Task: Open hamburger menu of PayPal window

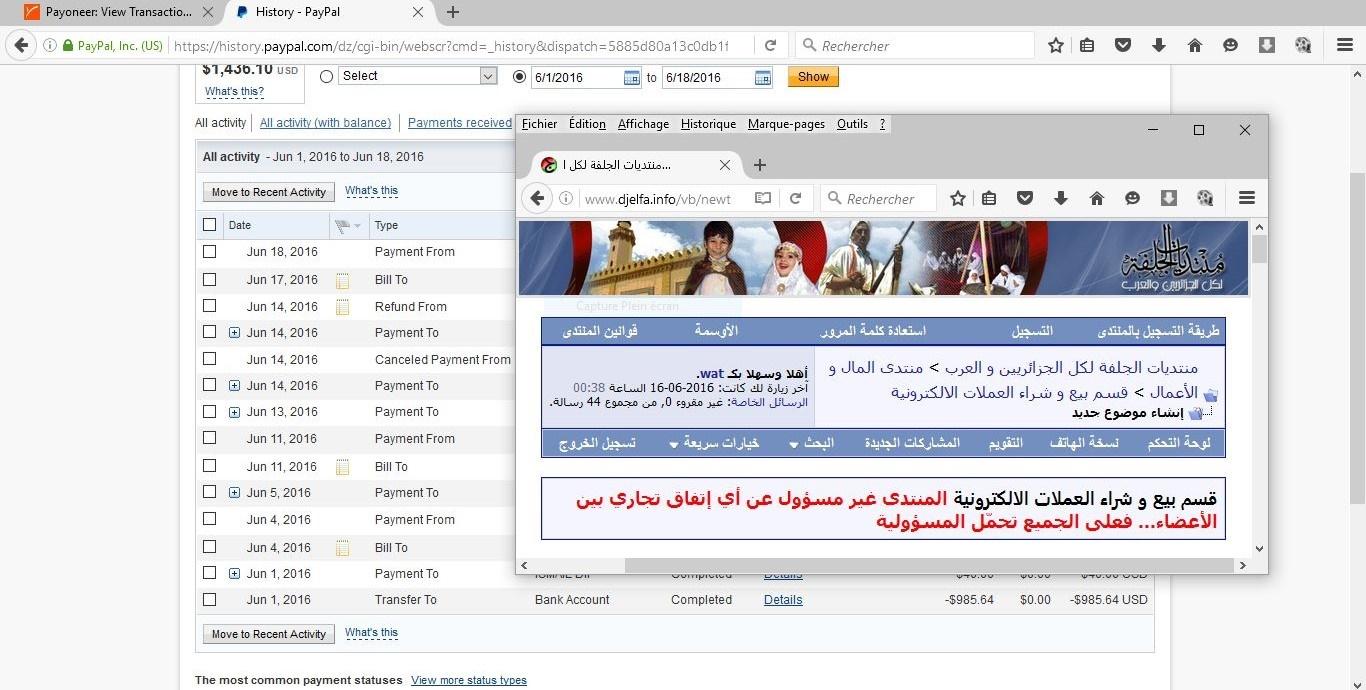Action: [x=1345, y=45]
